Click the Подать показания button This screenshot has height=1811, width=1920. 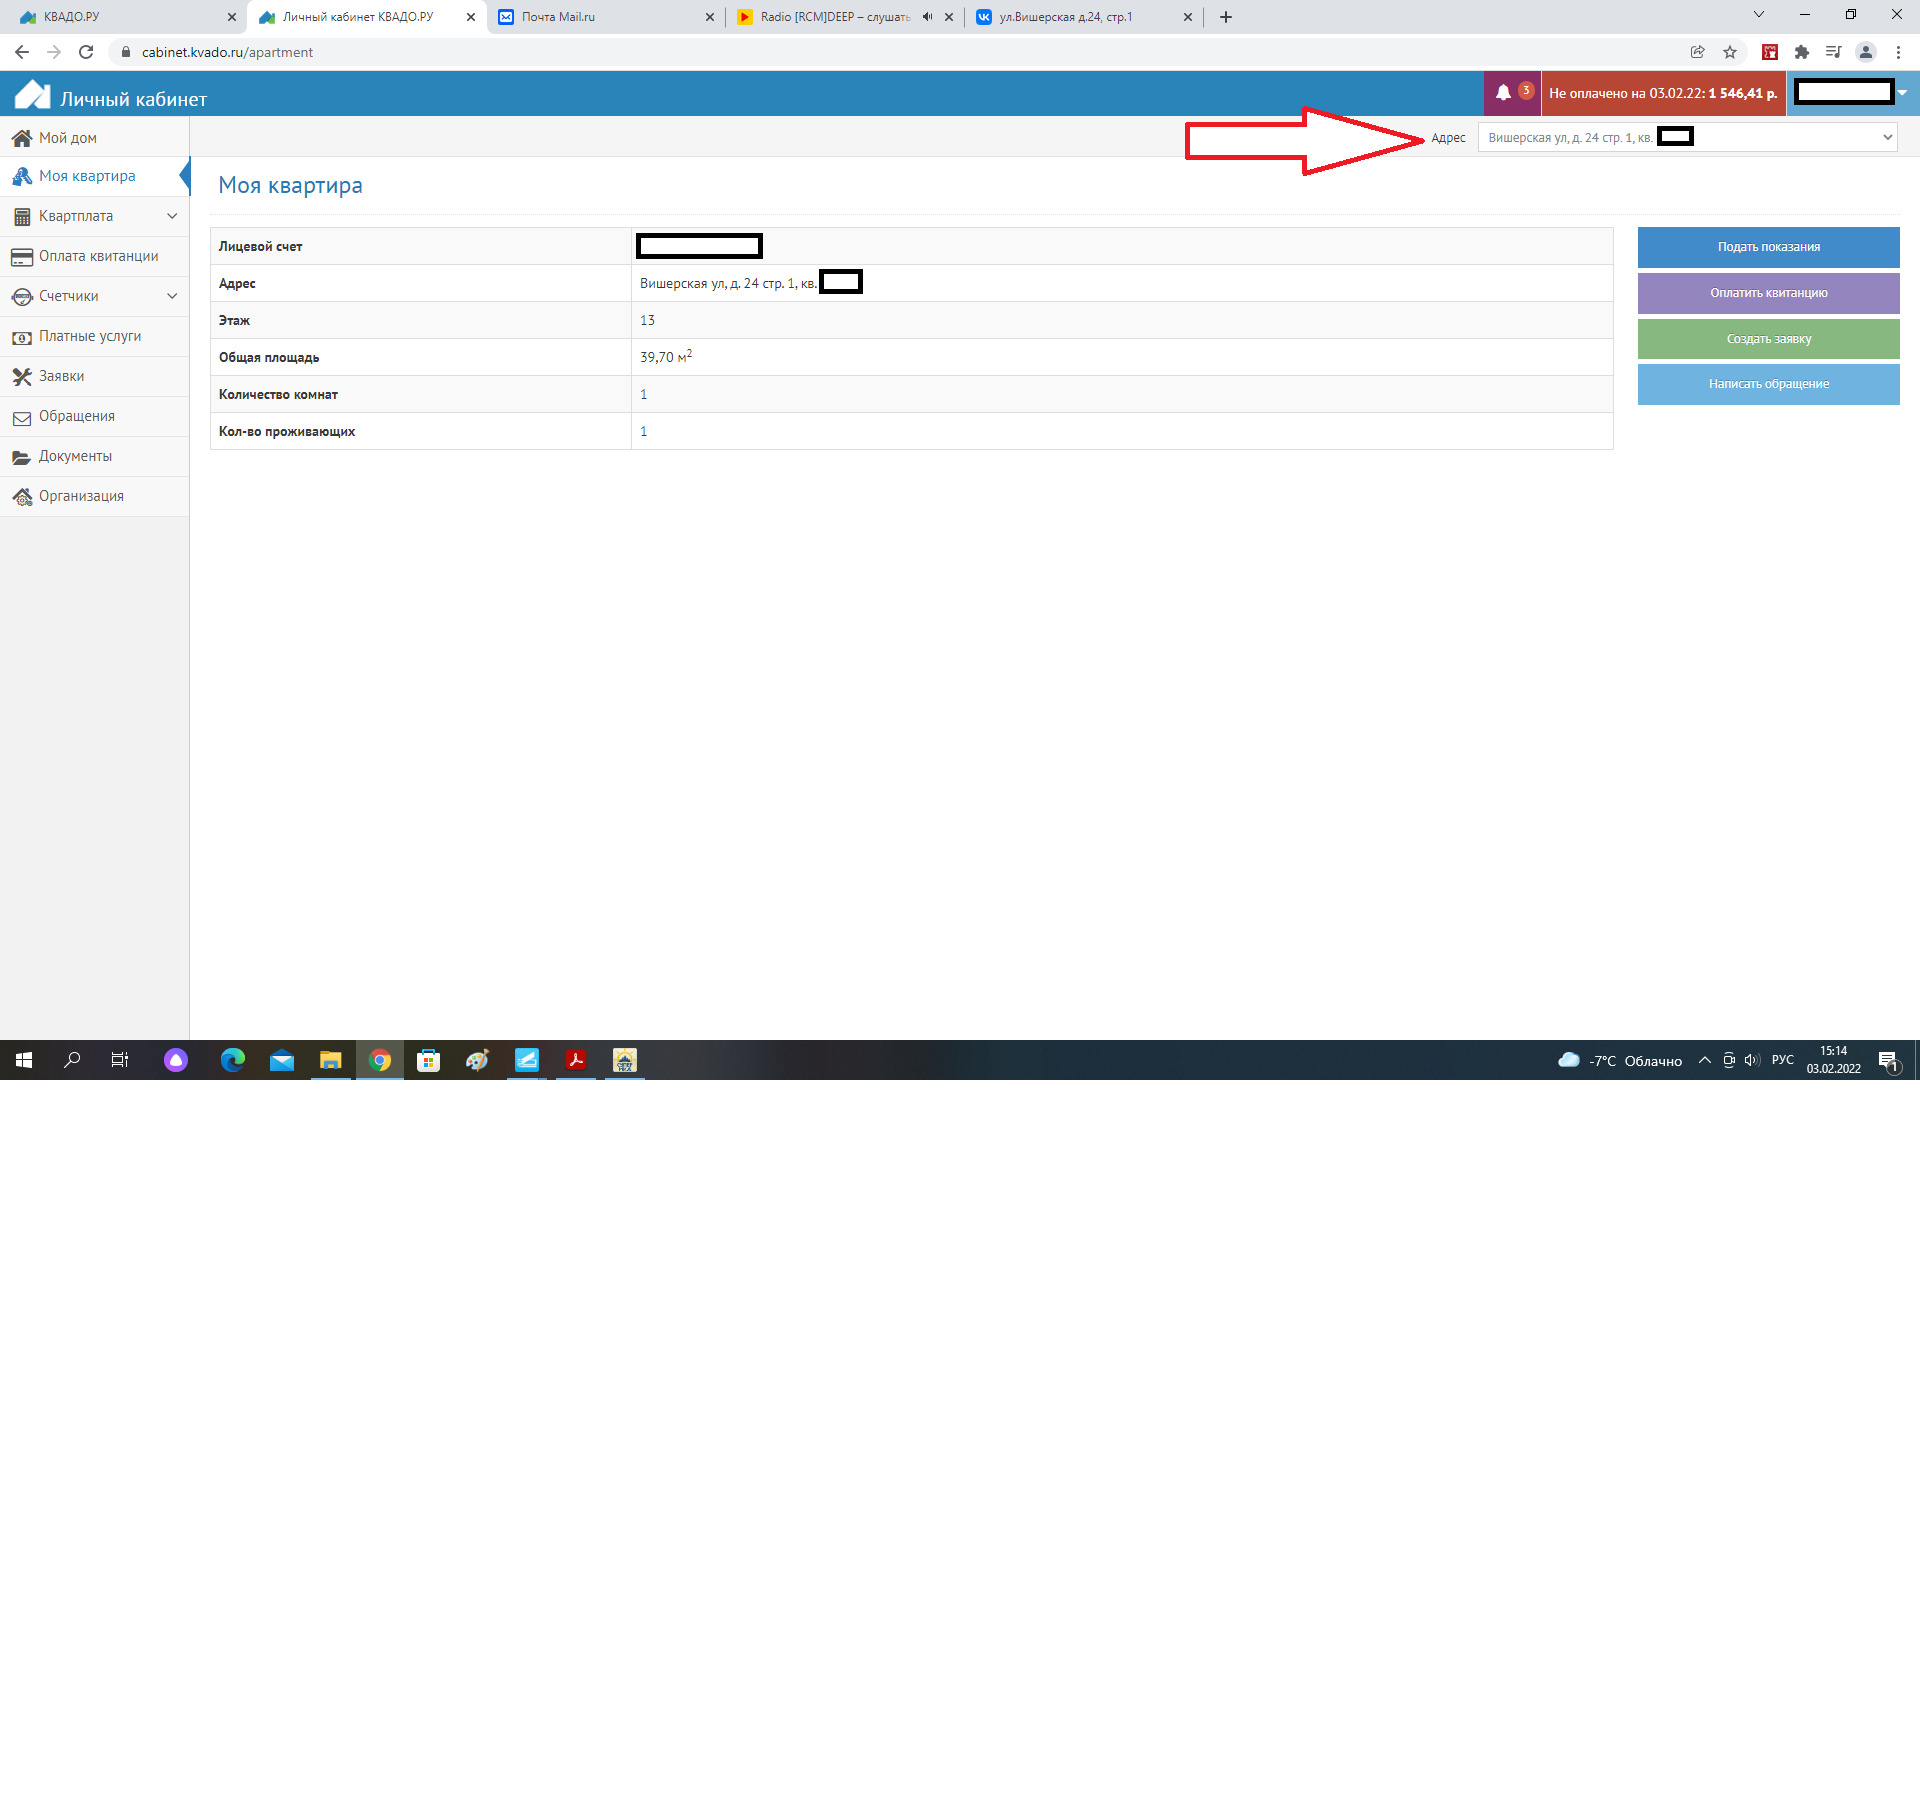1768,247
